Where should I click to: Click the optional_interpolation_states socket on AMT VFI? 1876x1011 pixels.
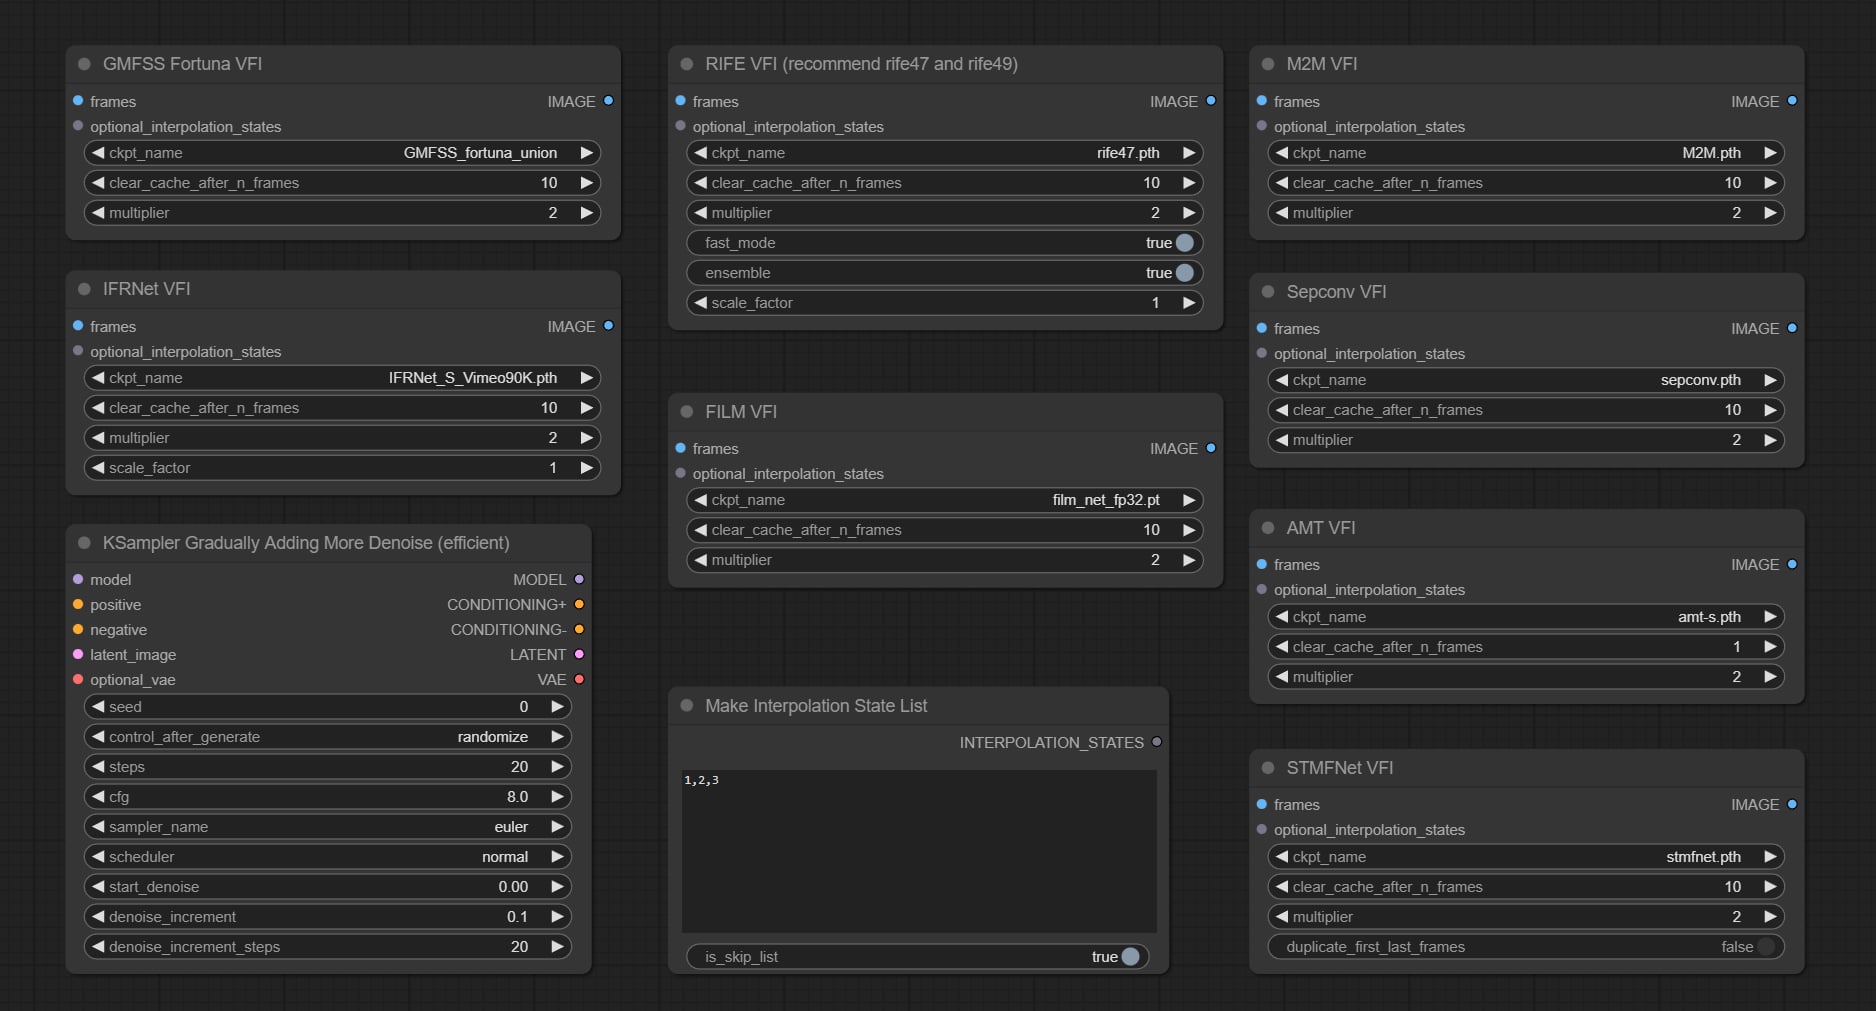[x=1262, y=589]
